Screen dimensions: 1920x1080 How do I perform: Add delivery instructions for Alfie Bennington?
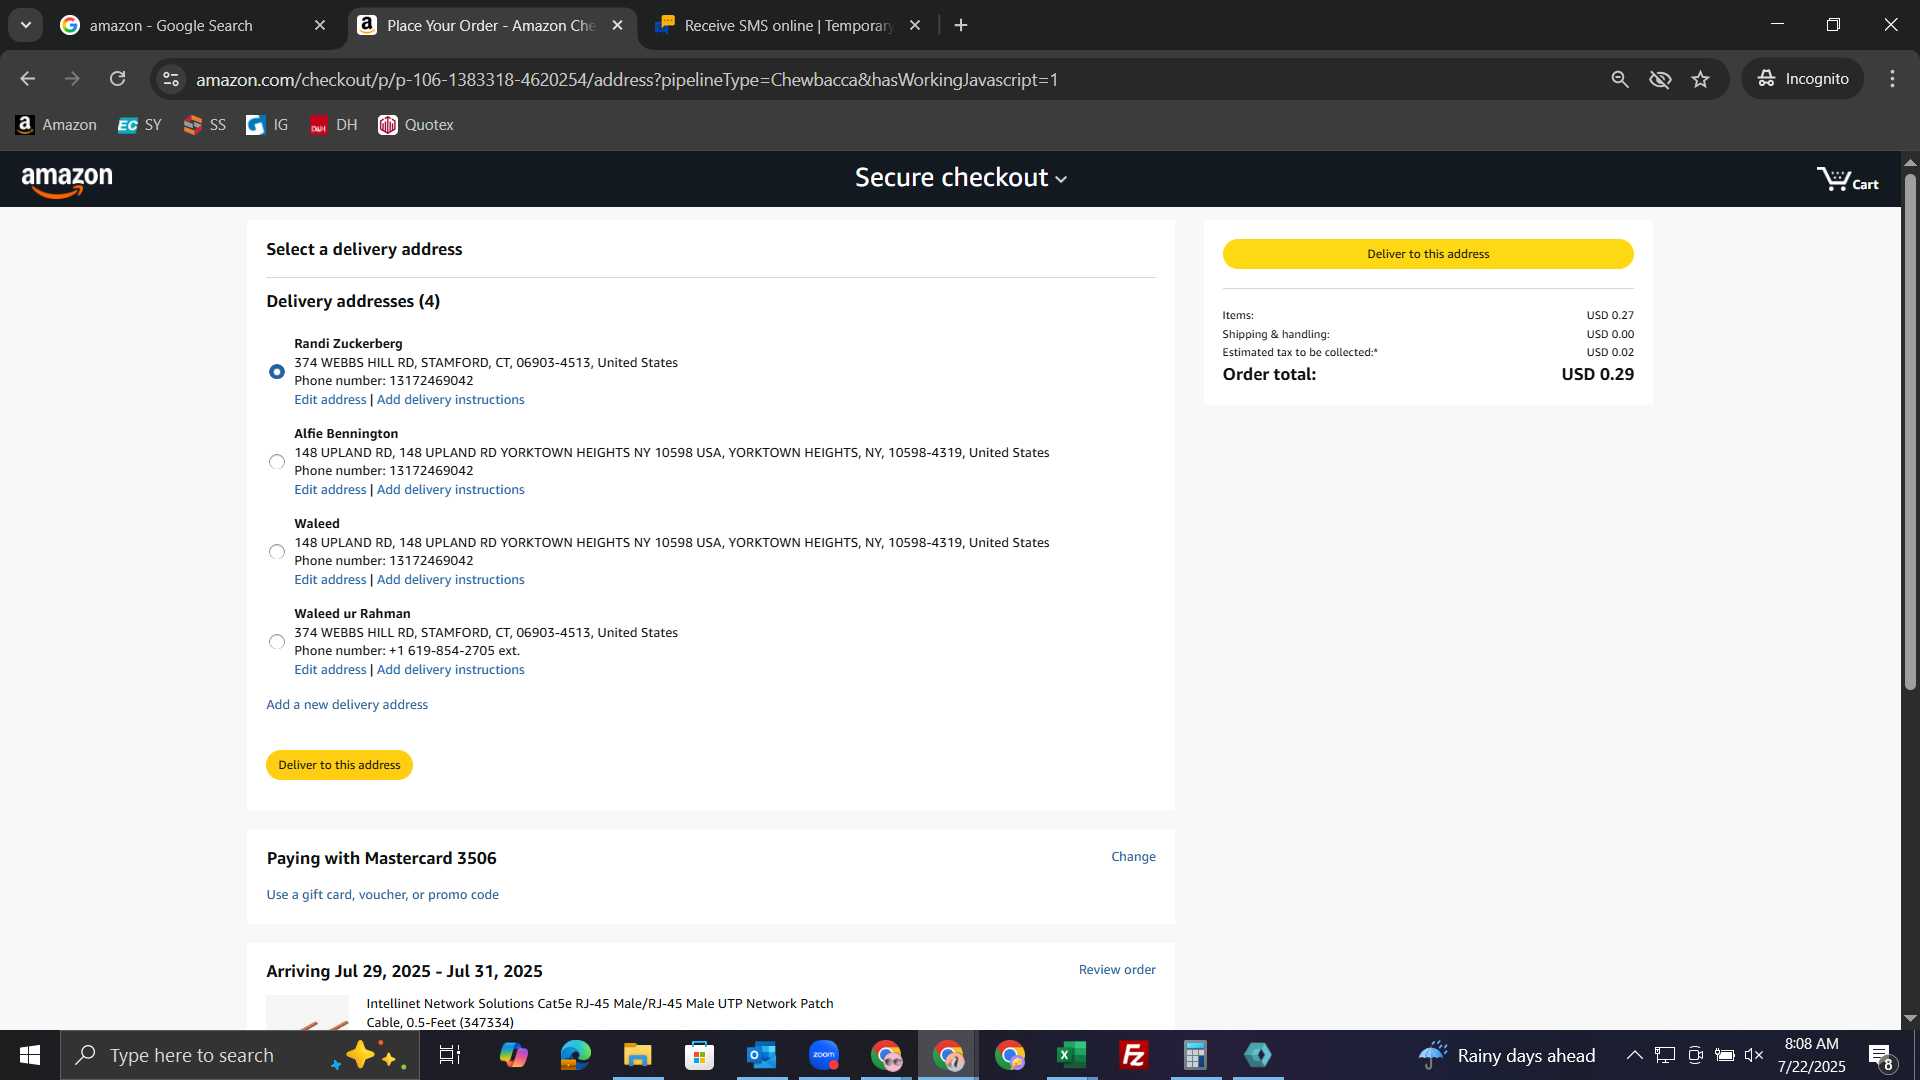451,490
